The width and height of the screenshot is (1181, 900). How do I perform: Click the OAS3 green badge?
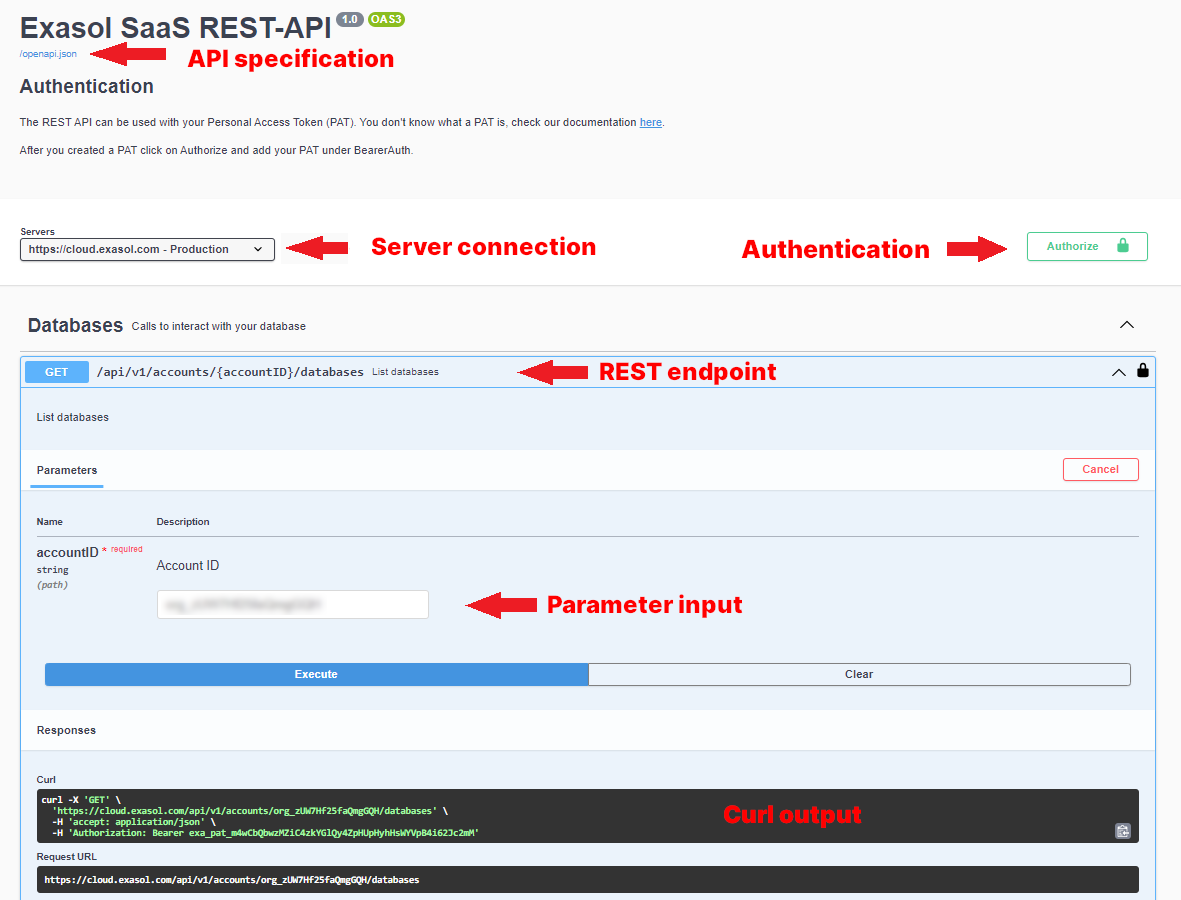tap(386, 19)
